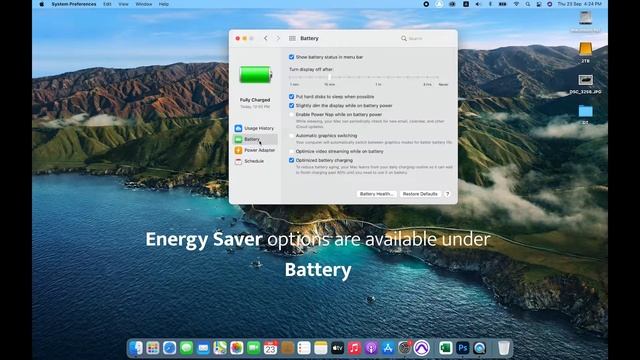Click the Turn display off after slider

[364, 77]
